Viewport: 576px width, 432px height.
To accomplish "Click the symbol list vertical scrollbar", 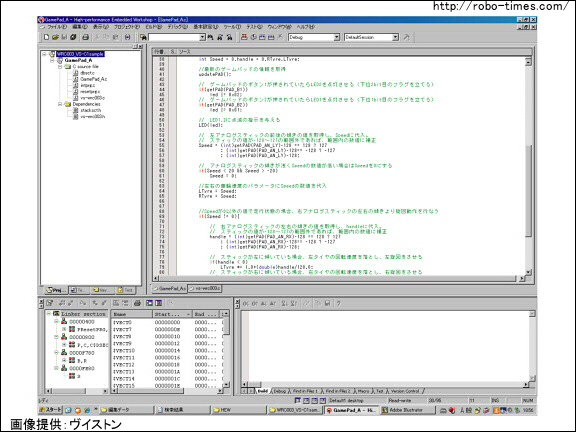I will coord(226,349).
